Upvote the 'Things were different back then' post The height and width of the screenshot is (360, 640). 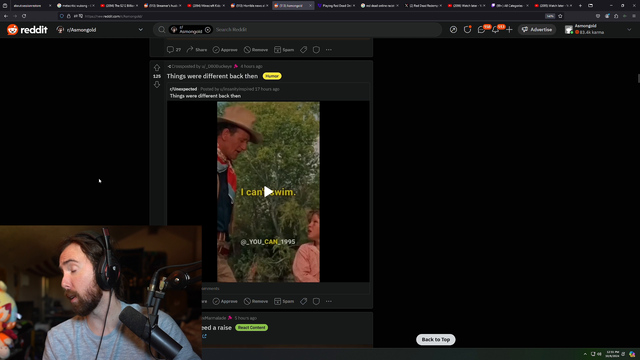(x=157, y=67)
